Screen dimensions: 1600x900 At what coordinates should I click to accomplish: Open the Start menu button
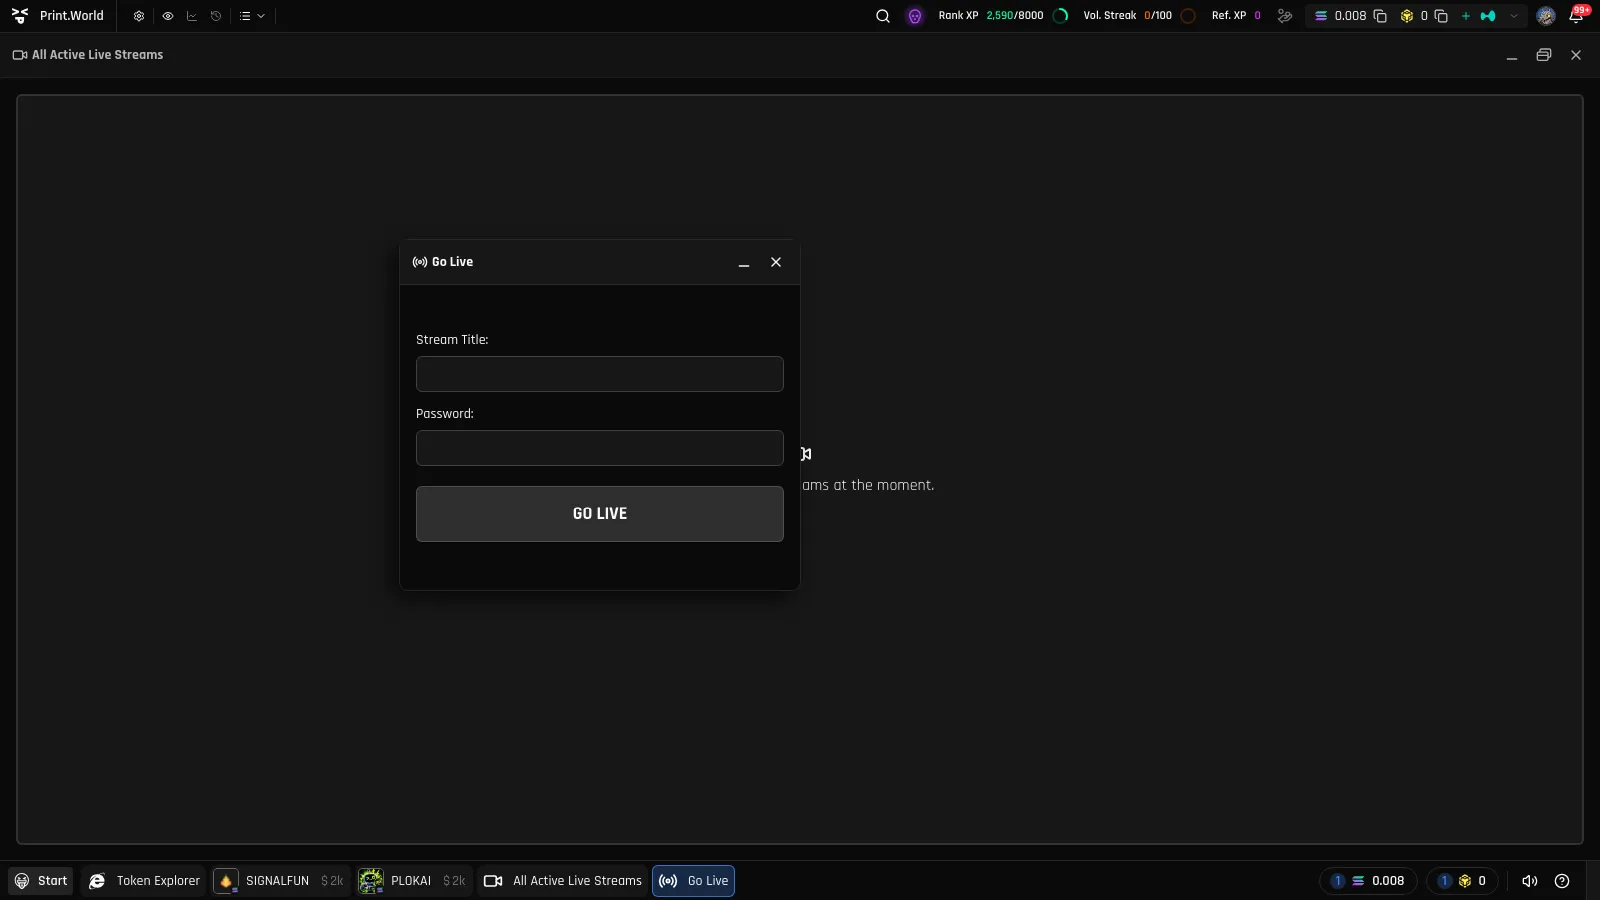coord(41,881)
